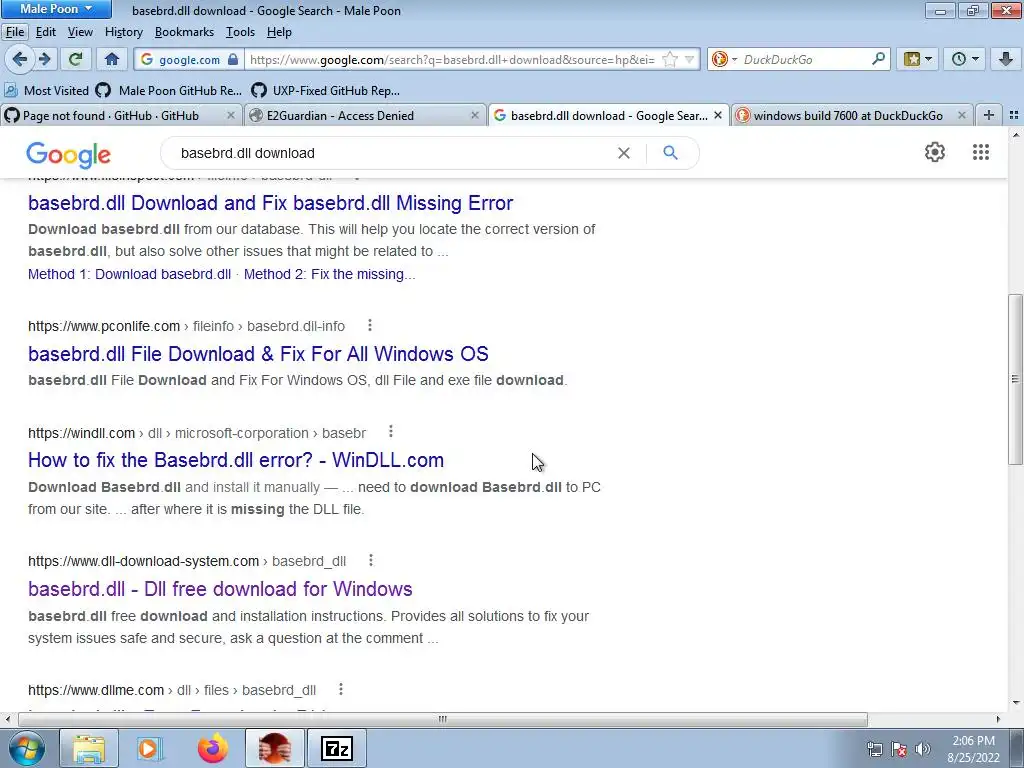This screenshot has width=1024, height=768.
Task: Launch Windows Media Player from taskbar
Action: 150,748
